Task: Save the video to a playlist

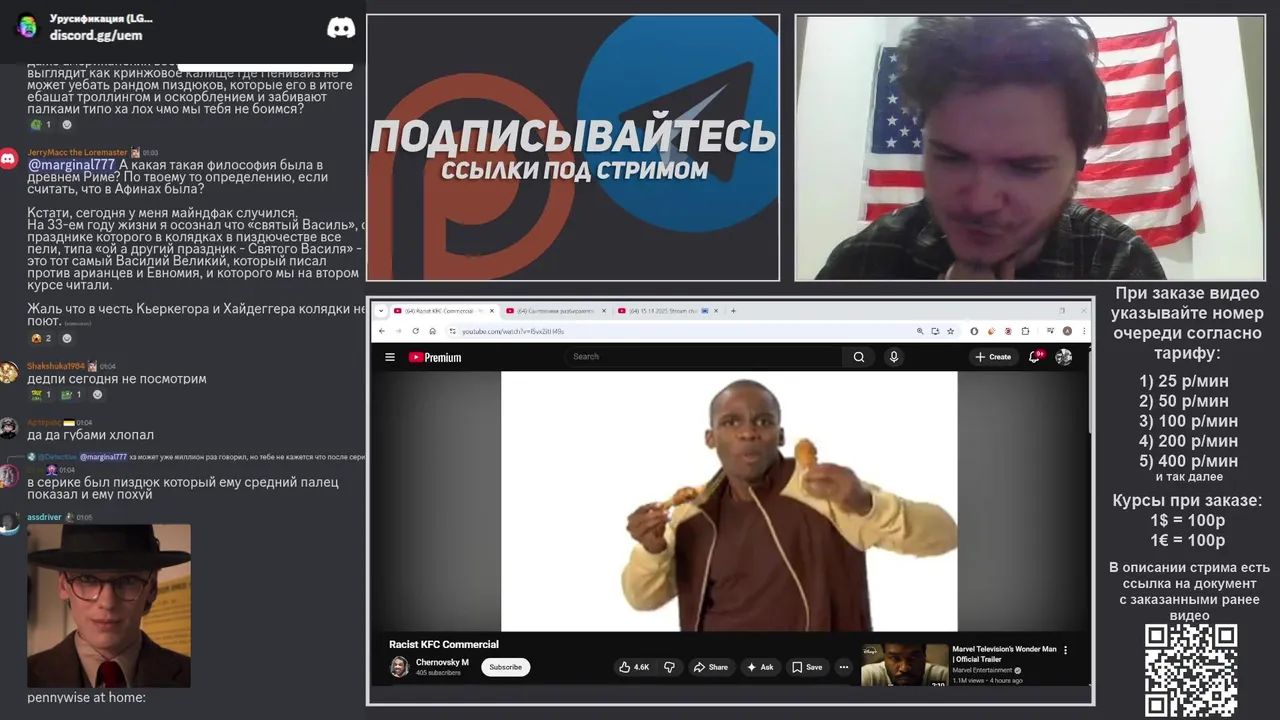Action: (x=807, y=667)
